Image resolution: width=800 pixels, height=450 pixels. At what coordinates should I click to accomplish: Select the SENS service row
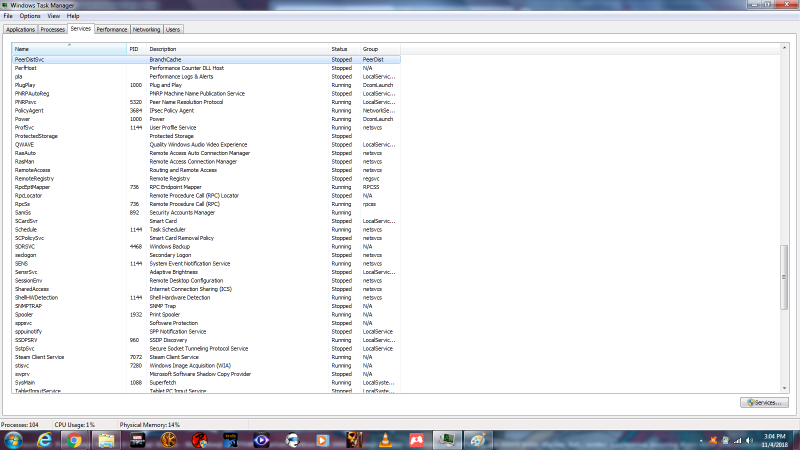point(206,264)
